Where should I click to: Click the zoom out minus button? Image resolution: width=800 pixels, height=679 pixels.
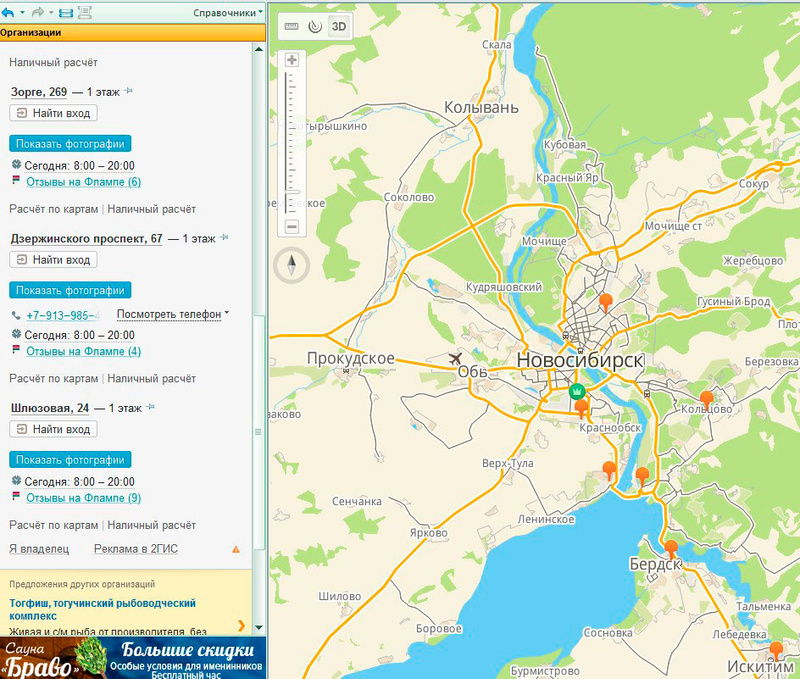[x=292, y=227]
